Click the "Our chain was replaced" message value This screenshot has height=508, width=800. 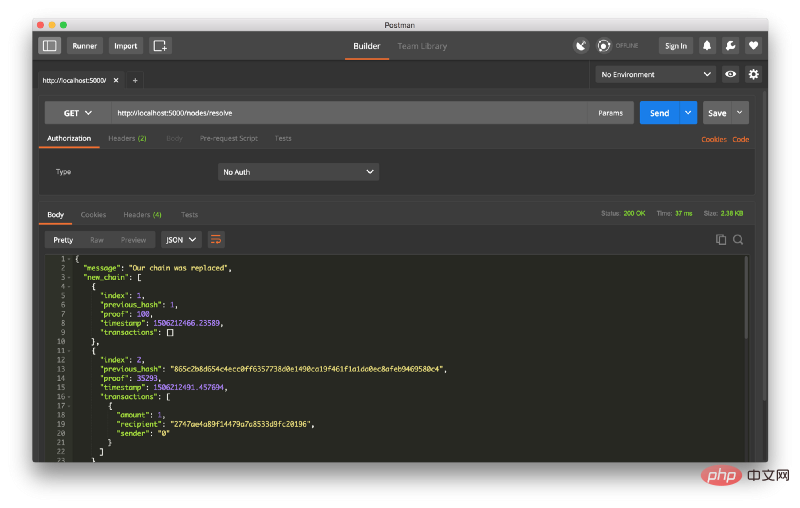click(x=178, y=268)
